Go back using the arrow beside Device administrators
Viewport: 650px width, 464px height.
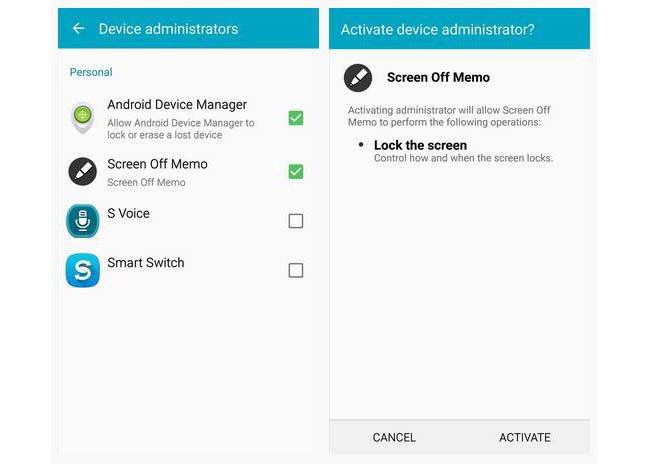click(x=78, y=29)
